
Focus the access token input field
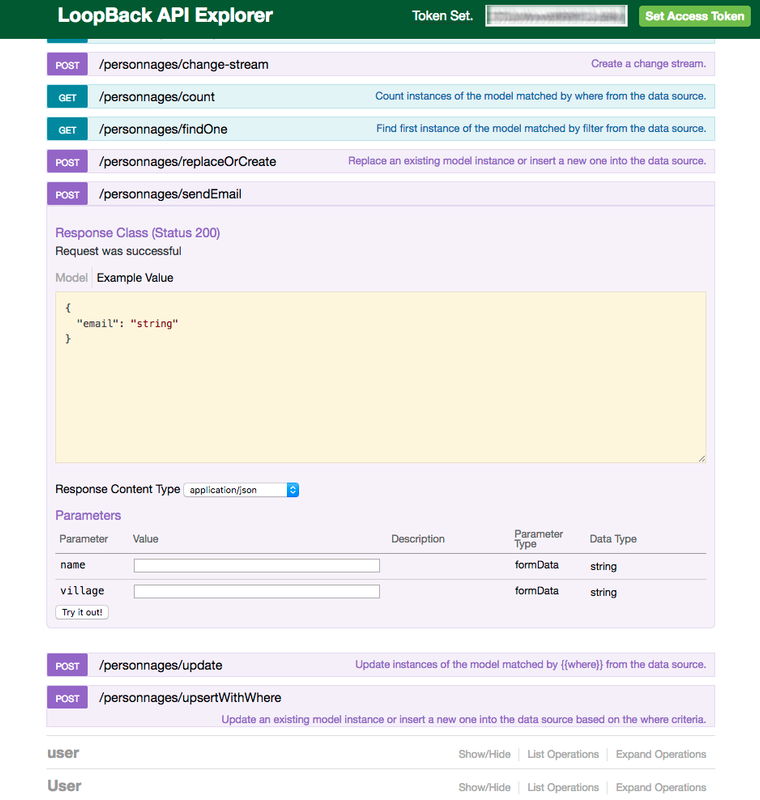[556, 16]
